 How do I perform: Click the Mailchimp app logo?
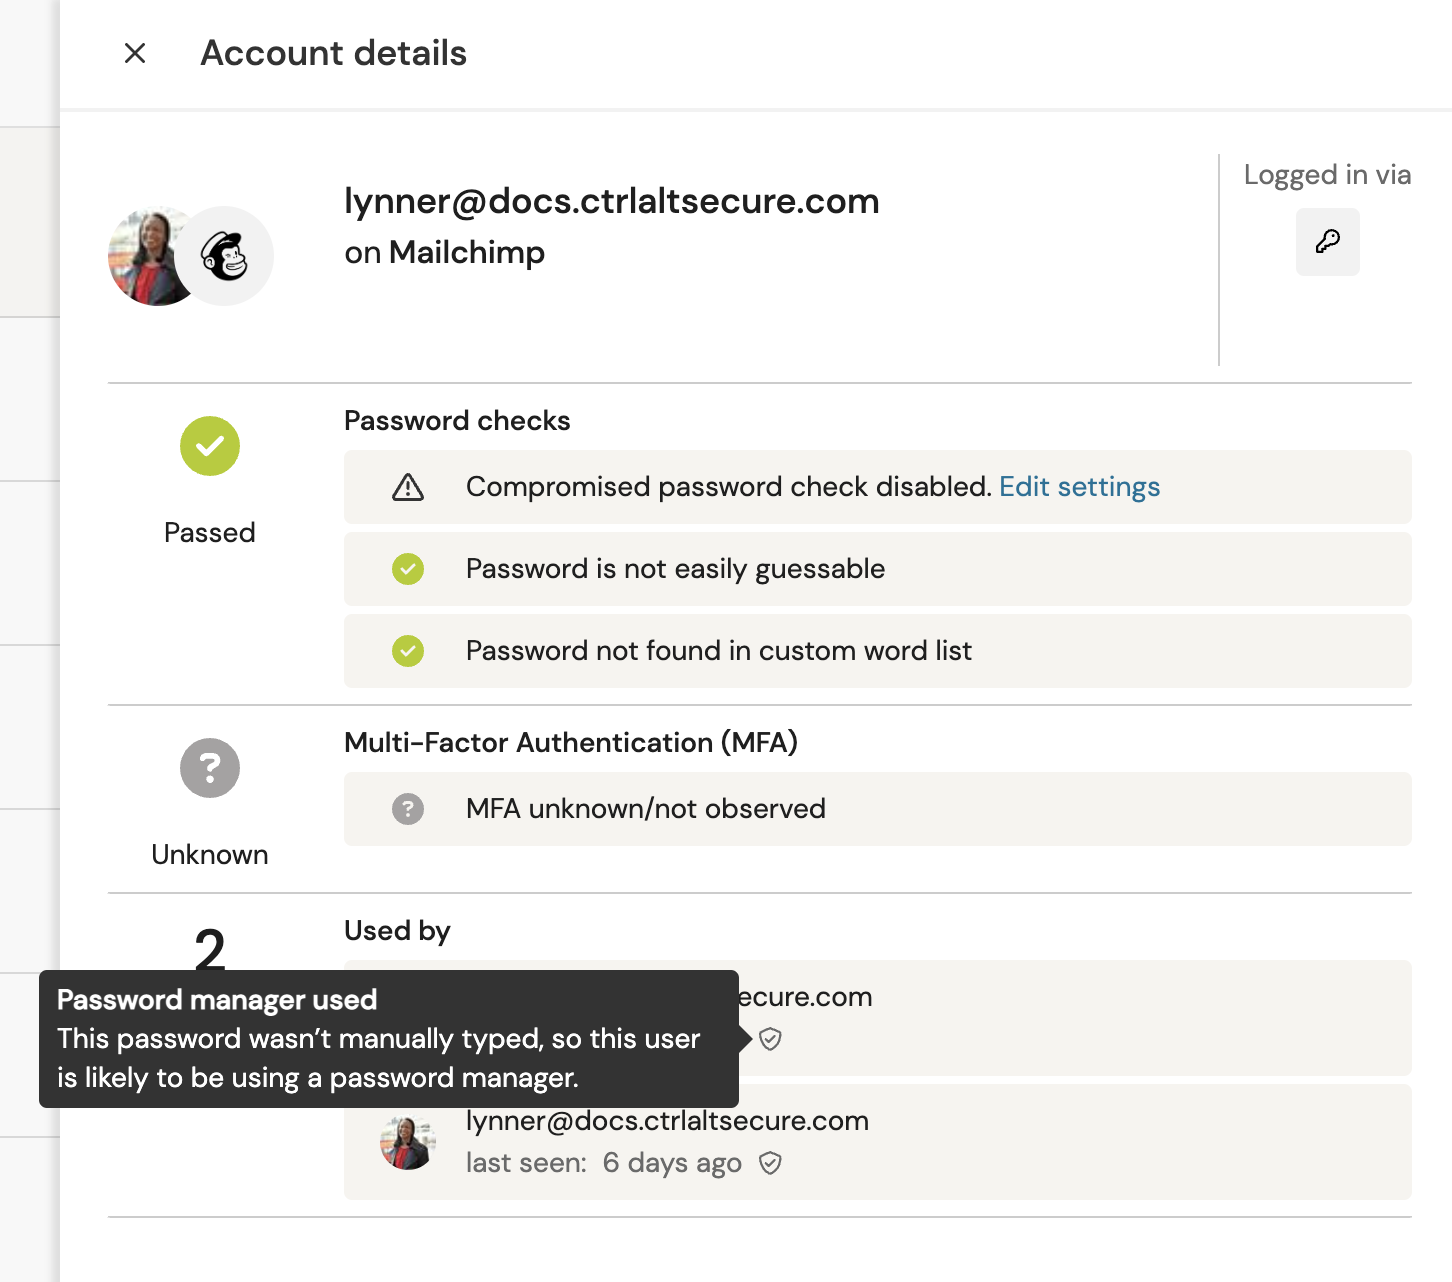pos(226,256)
